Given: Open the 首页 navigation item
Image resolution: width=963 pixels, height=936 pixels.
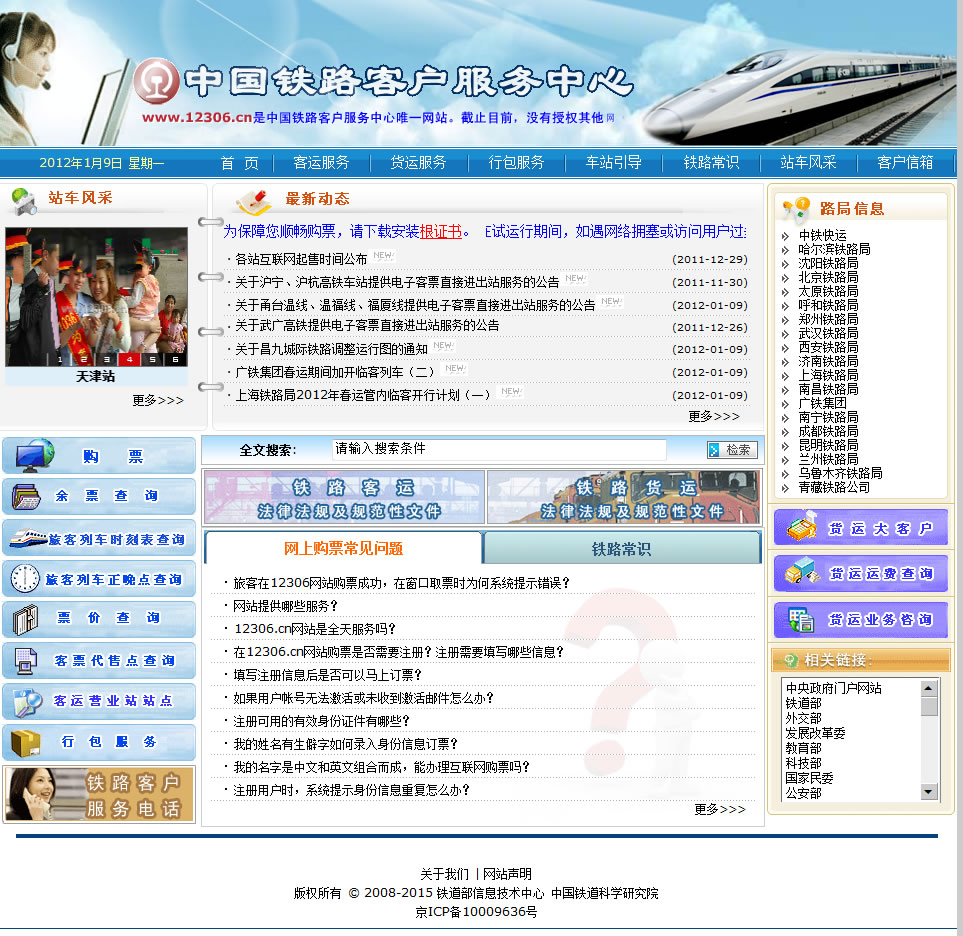Looking at the screenshot, I should (x=240, y=163).
